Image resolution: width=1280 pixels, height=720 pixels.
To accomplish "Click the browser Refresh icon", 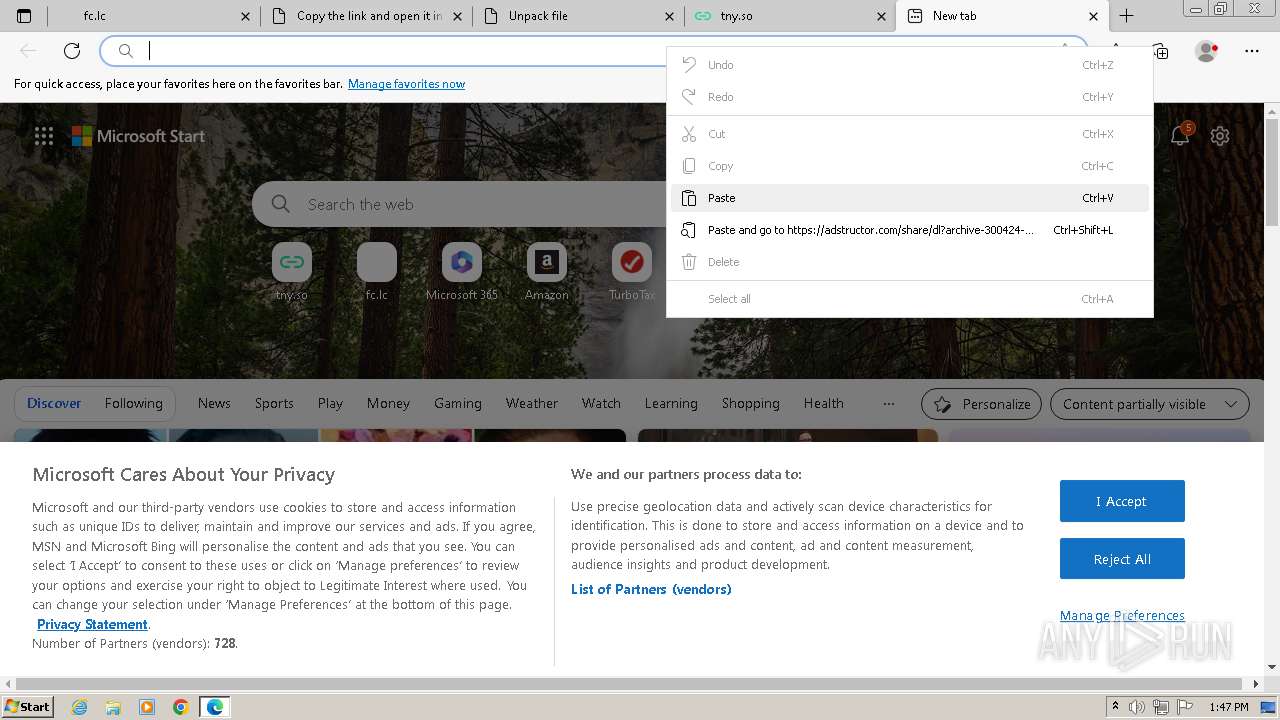I will (72, 51).
